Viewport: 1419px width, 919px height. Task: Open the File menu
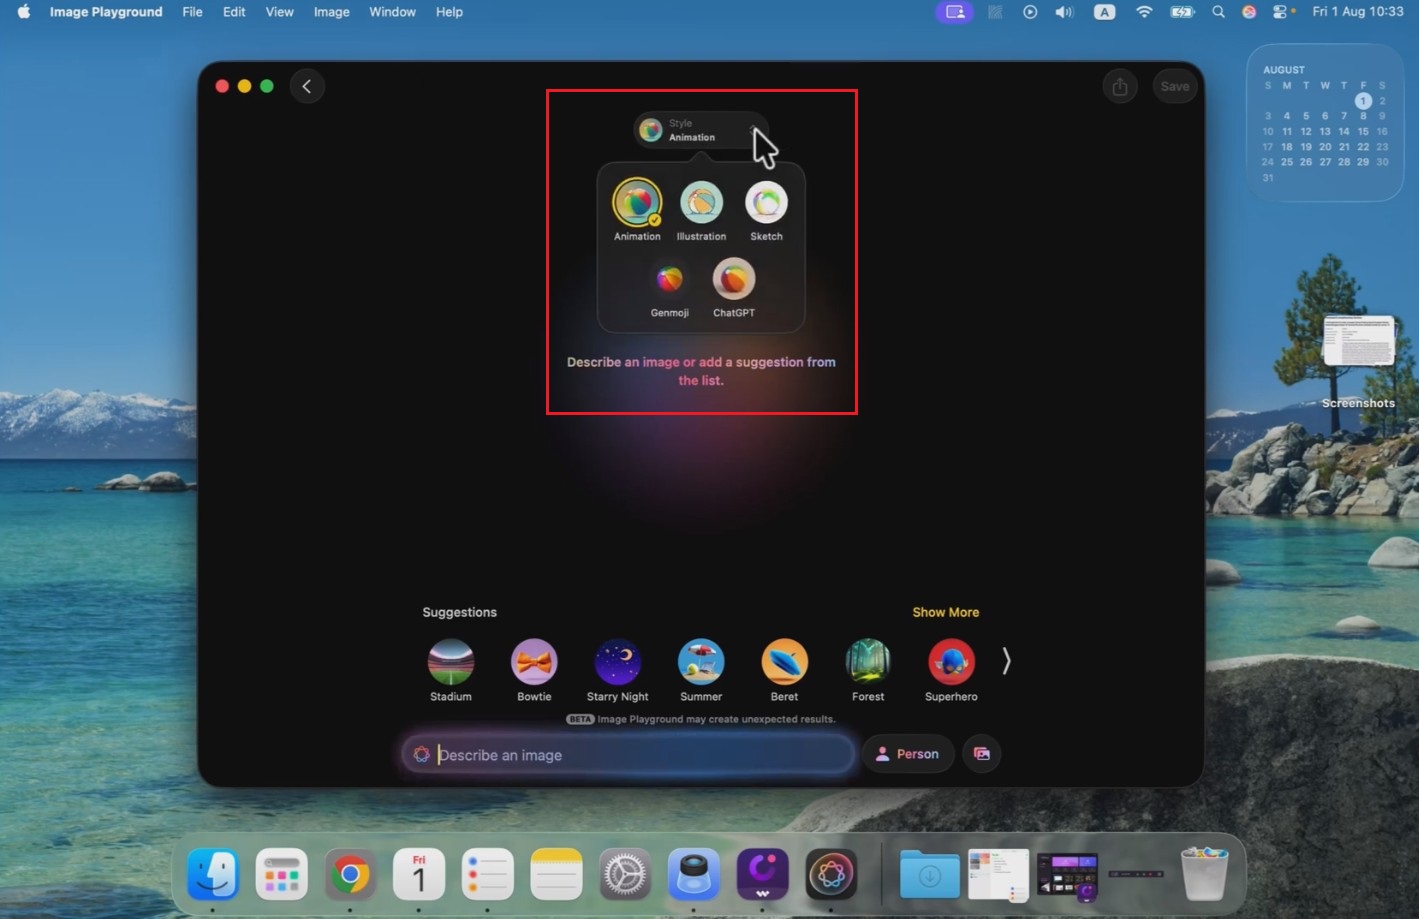coord(193,12)
